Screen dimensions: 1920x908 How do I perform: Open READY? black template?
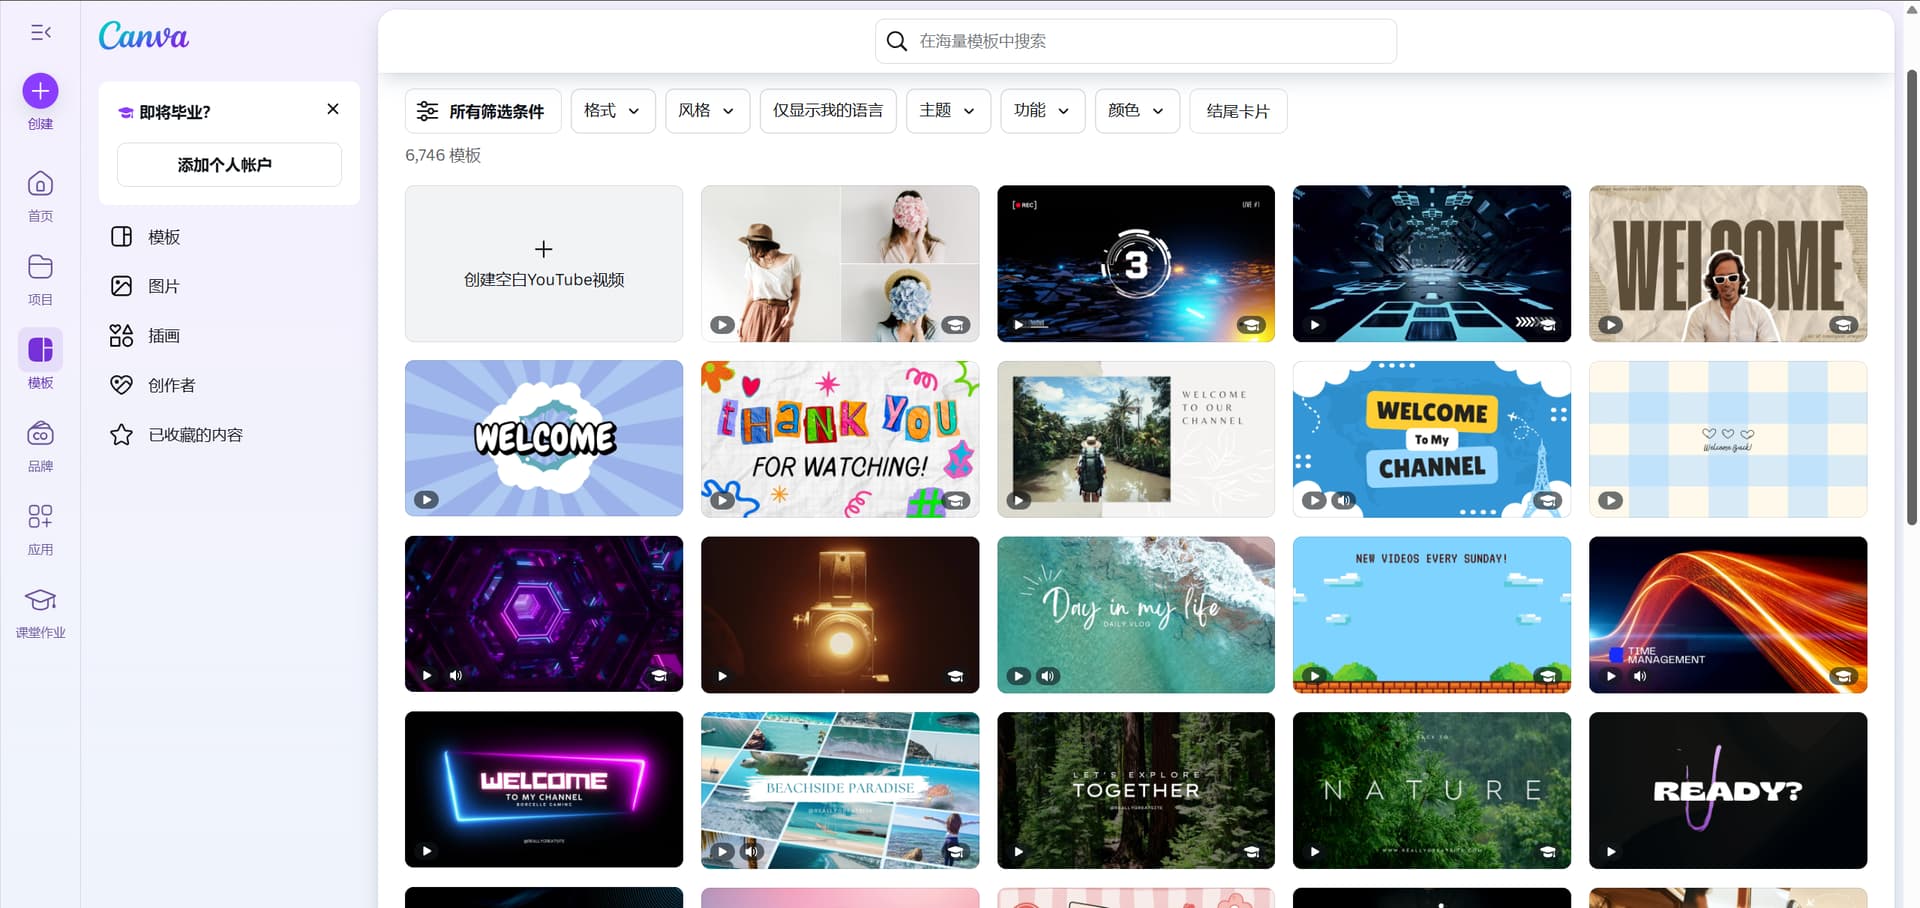pos(1728,790)
